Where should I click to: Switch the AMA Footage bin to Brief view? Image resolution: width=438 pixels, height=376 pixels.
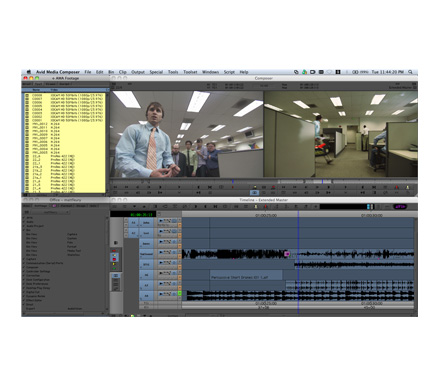point(27,84)
